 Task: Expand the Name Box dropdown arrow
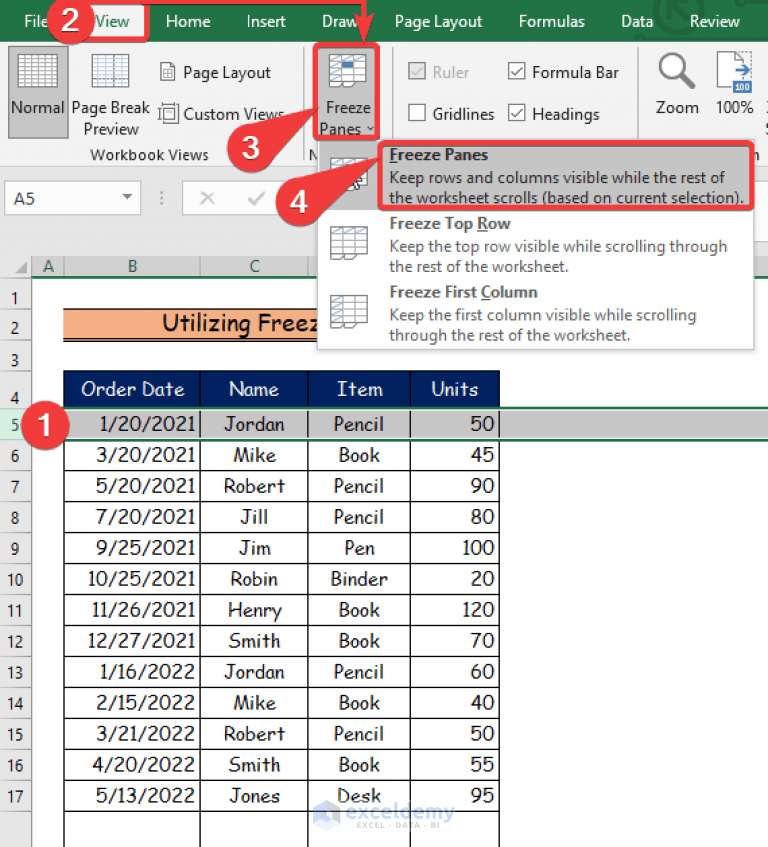(x=127, y=197)
